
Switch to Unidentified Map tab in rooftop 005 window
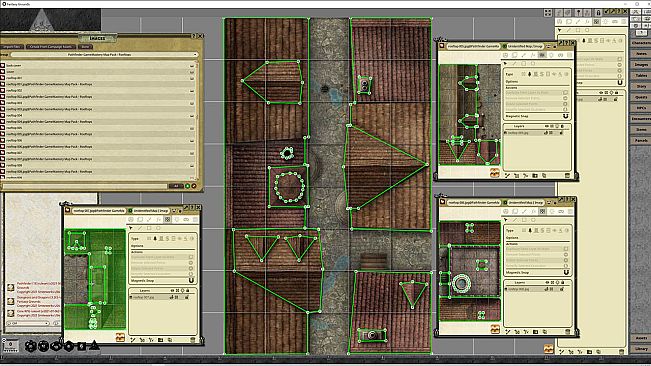[525, 46]
